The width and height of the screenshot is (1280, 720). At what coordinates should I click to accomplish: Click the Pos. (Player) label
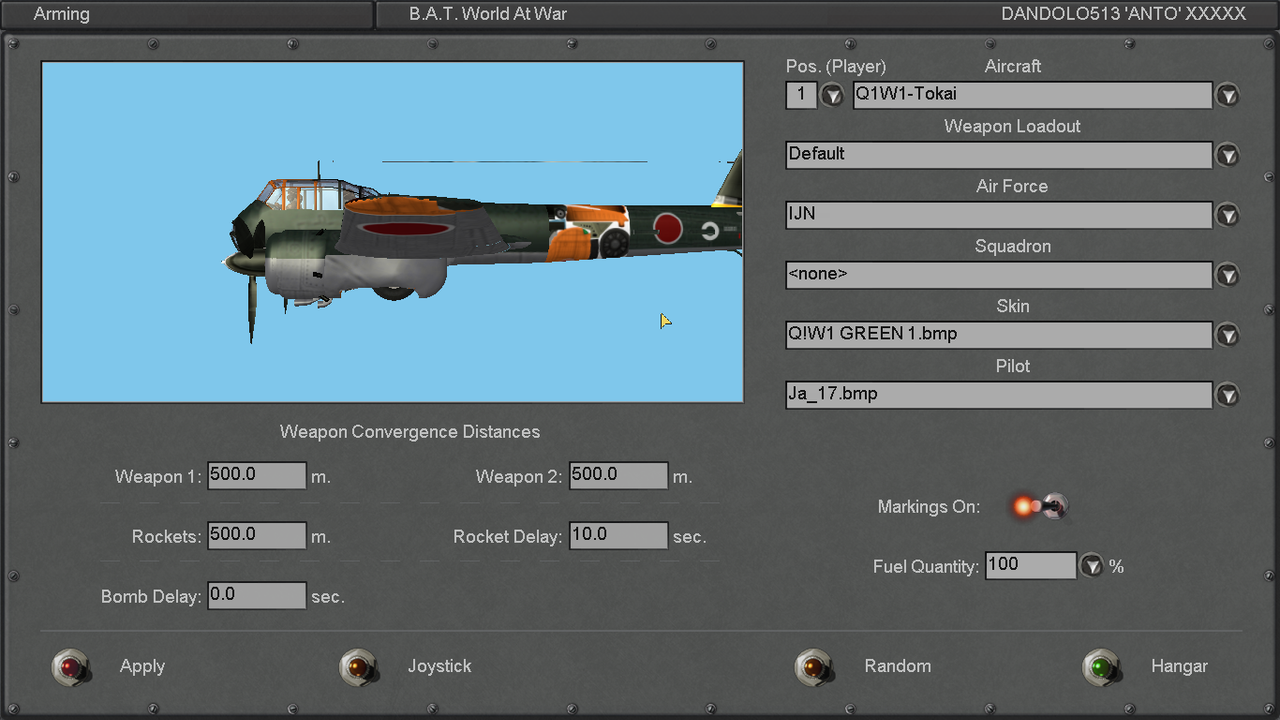tap(836, 66)
